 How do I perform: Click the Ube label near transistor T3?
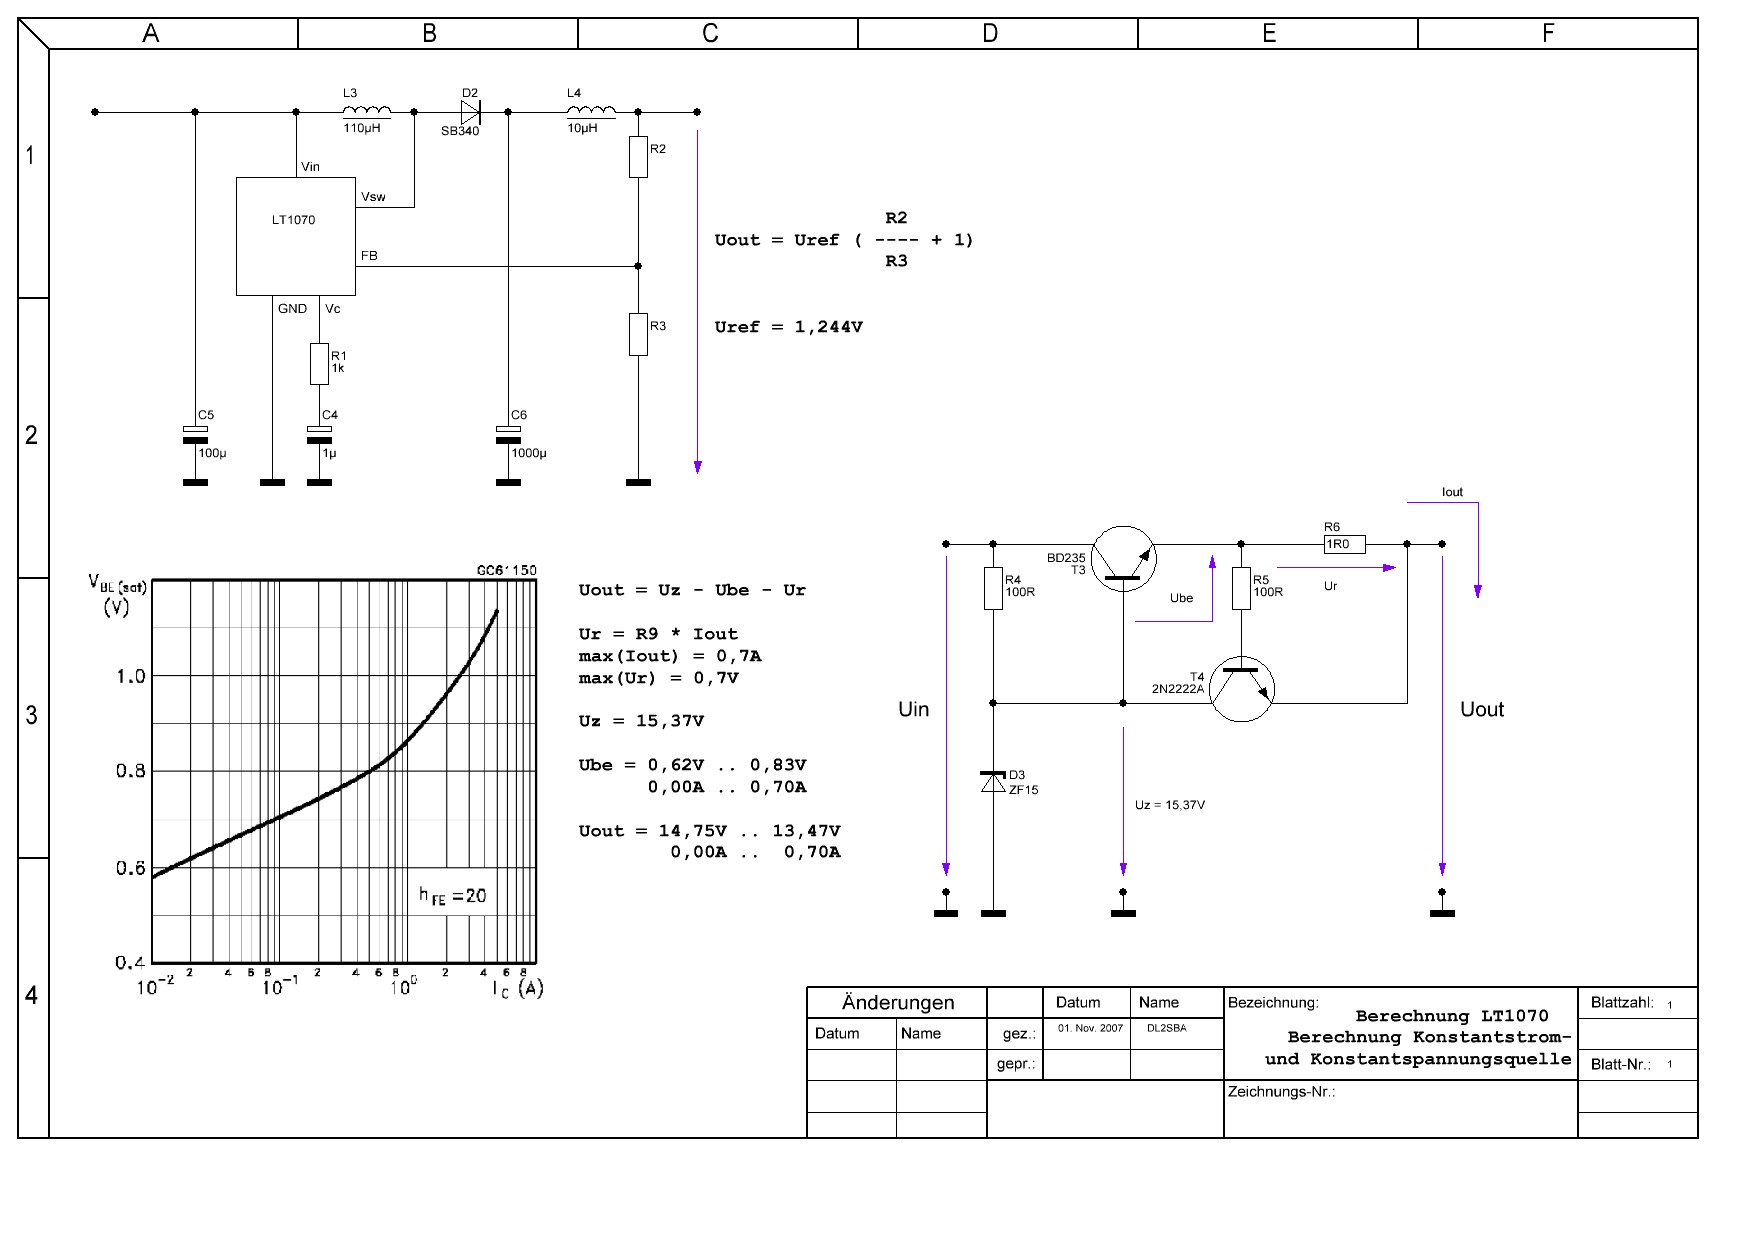click(1181, 598)
